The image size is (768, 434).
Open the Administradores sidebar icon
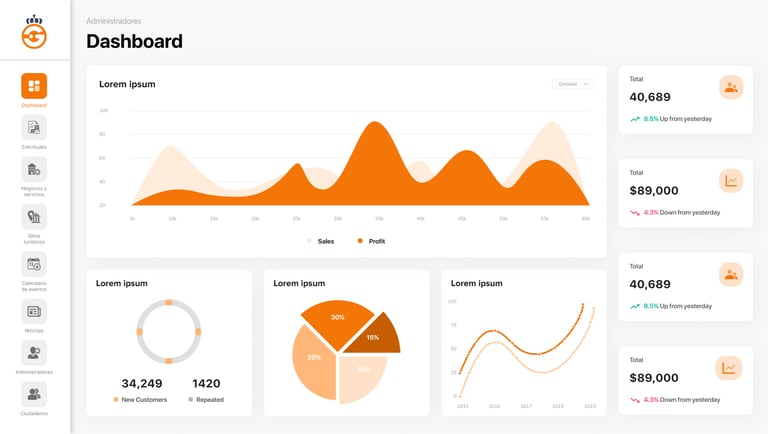point(34,353)
